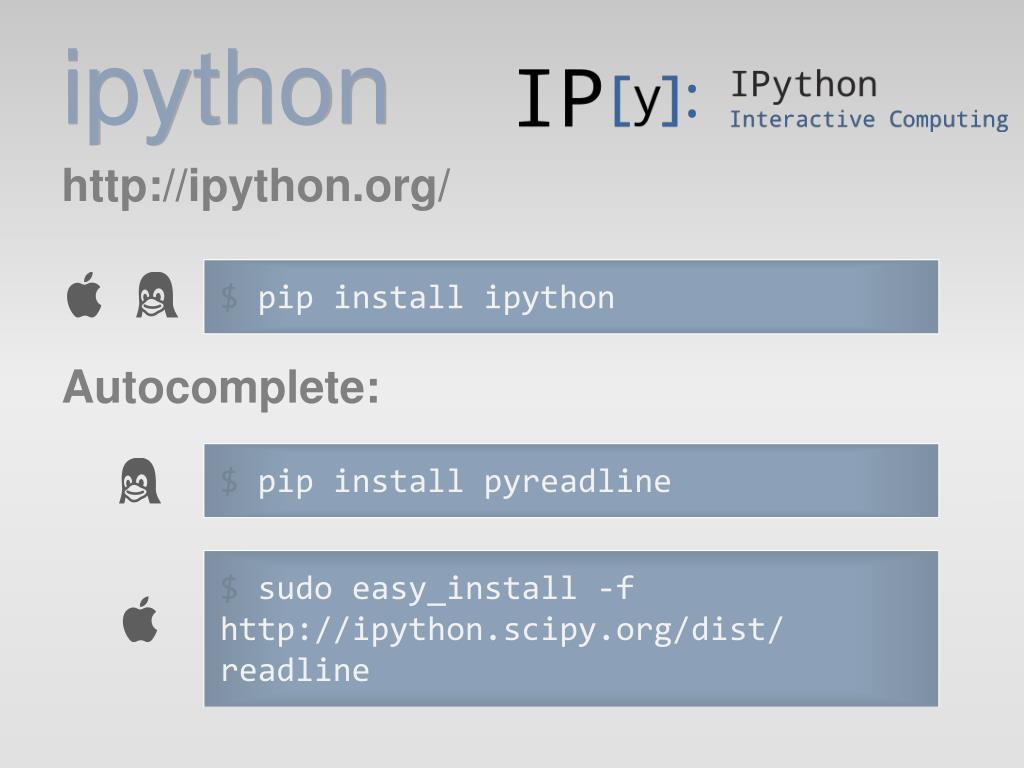Click the 'sudo easy_install -f' command box
Viewport: 1024px width, 768px height.
tap(571, 629)
